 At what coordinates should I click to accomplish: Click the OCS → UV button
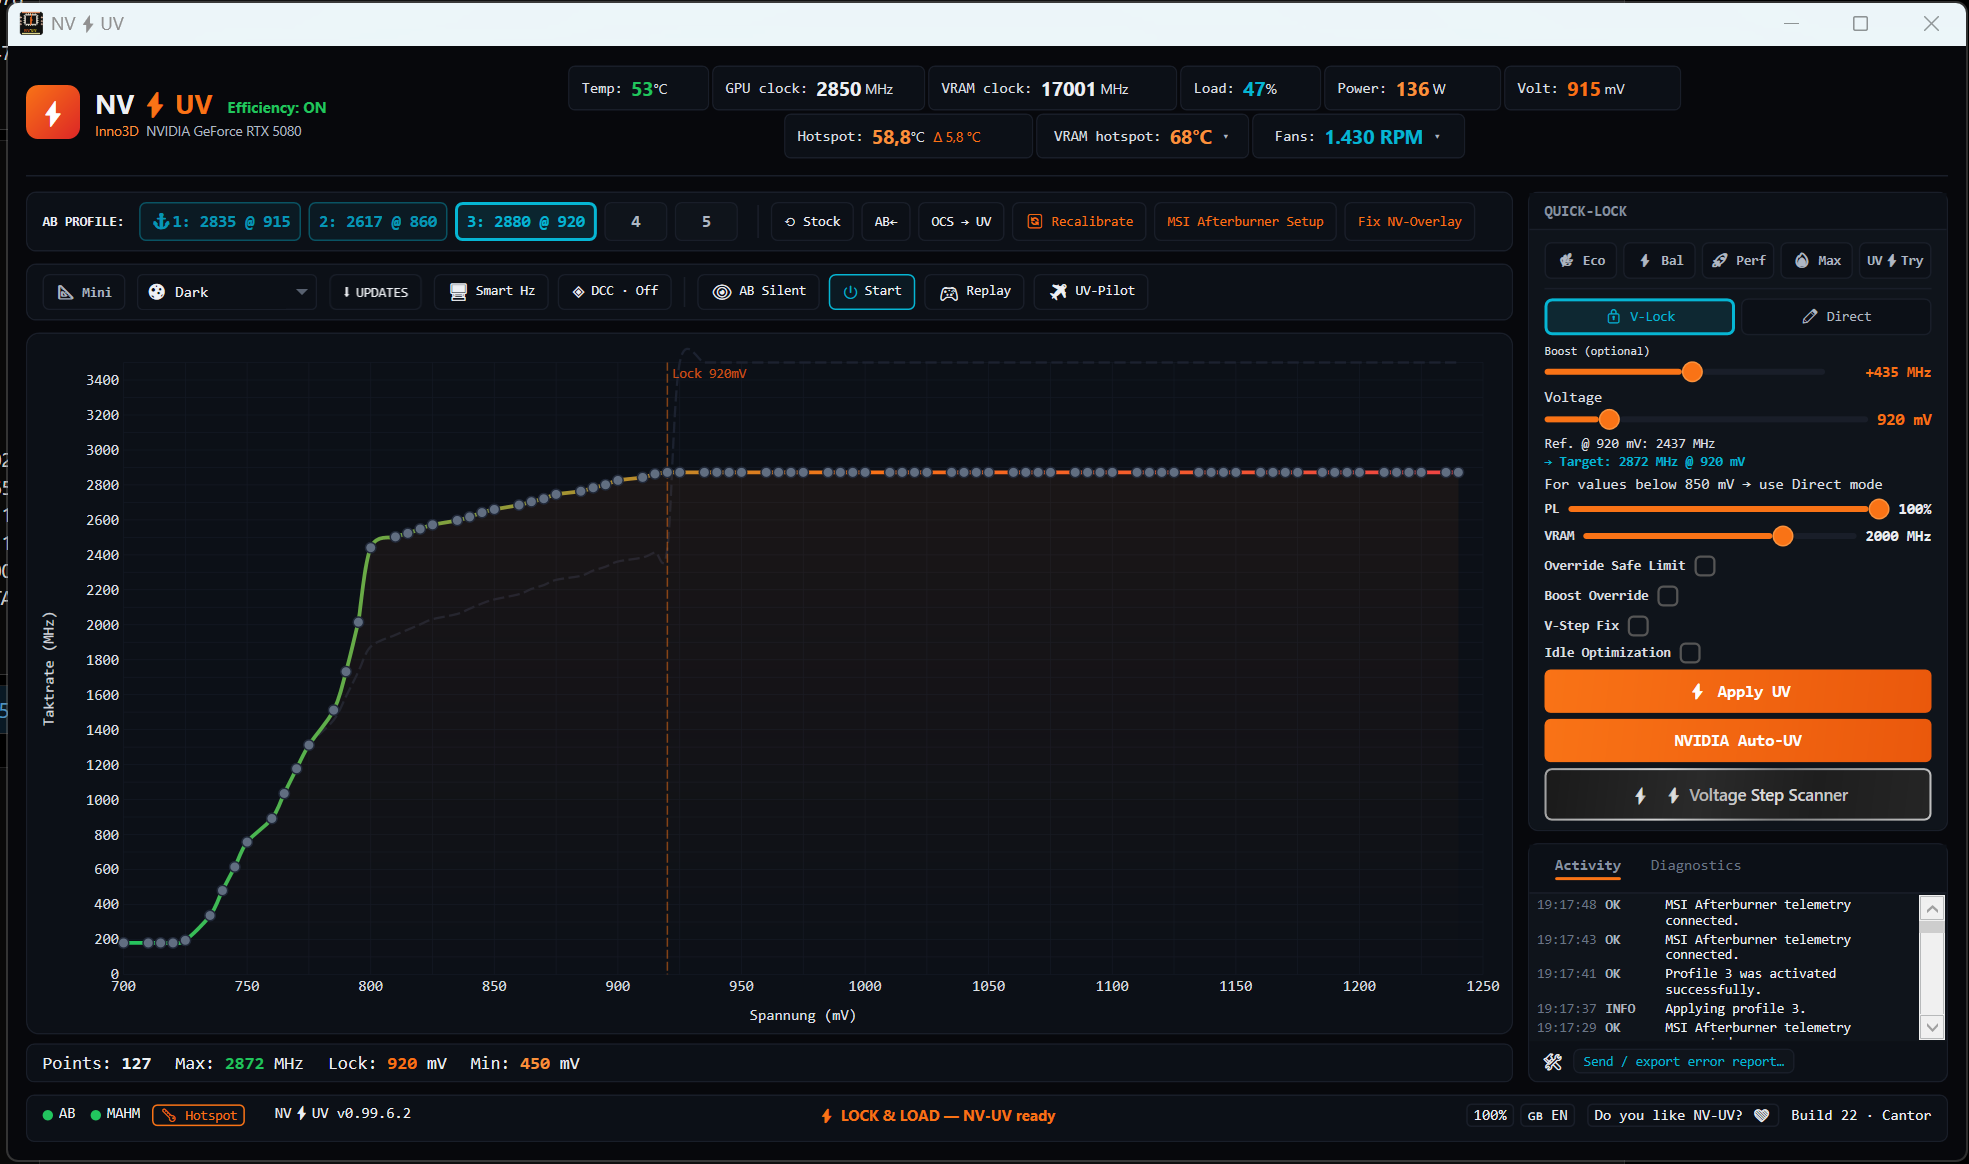coord(961,222)
